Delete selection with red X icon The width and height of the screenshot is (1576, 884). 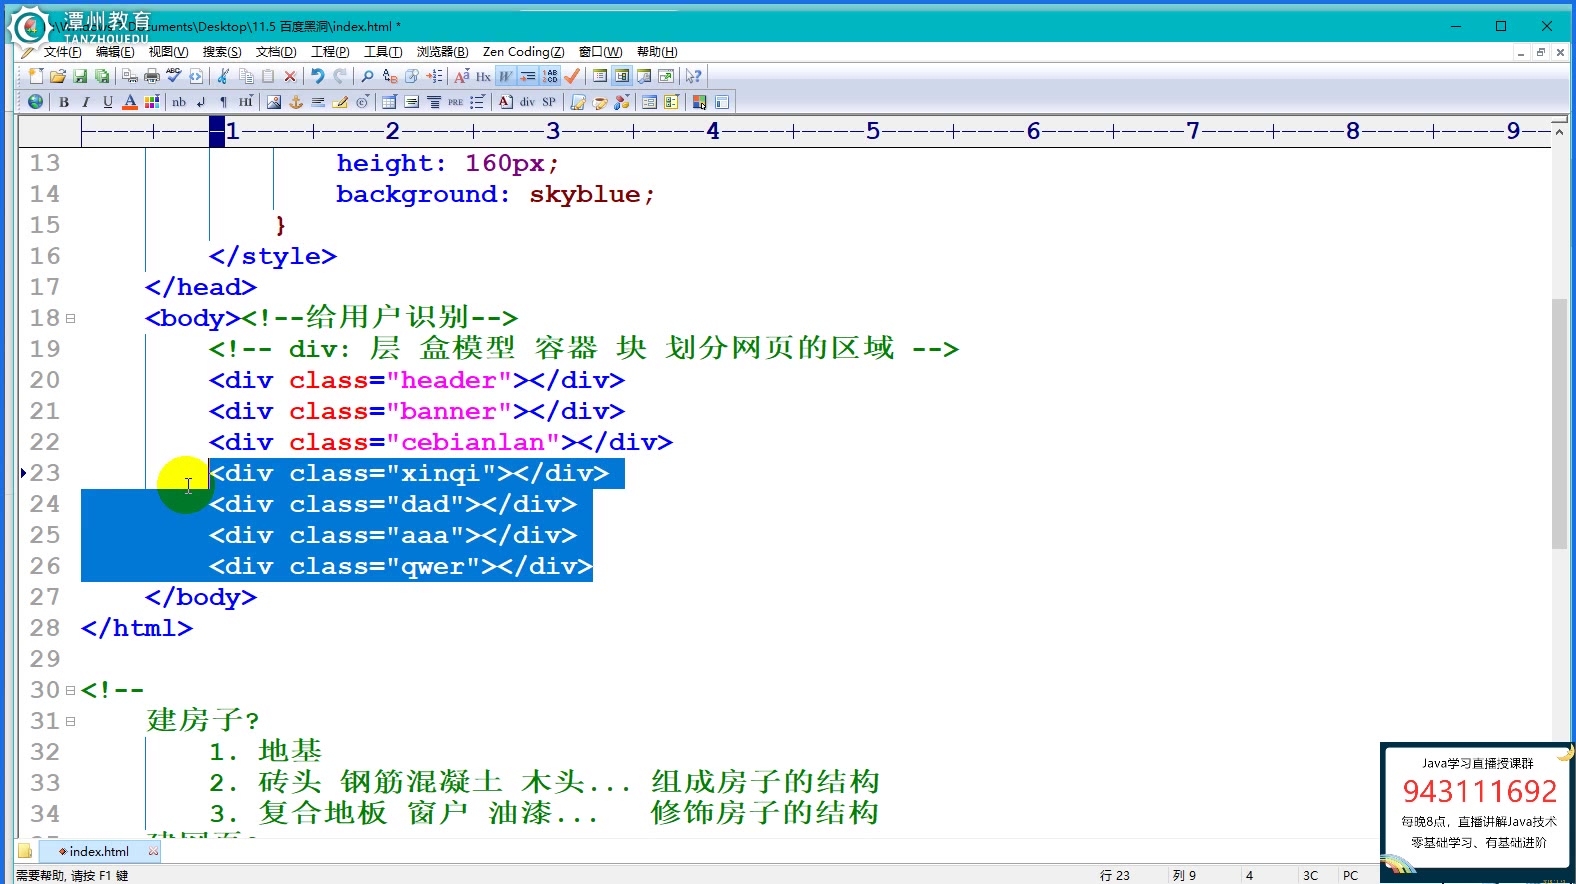pos(290,76)
